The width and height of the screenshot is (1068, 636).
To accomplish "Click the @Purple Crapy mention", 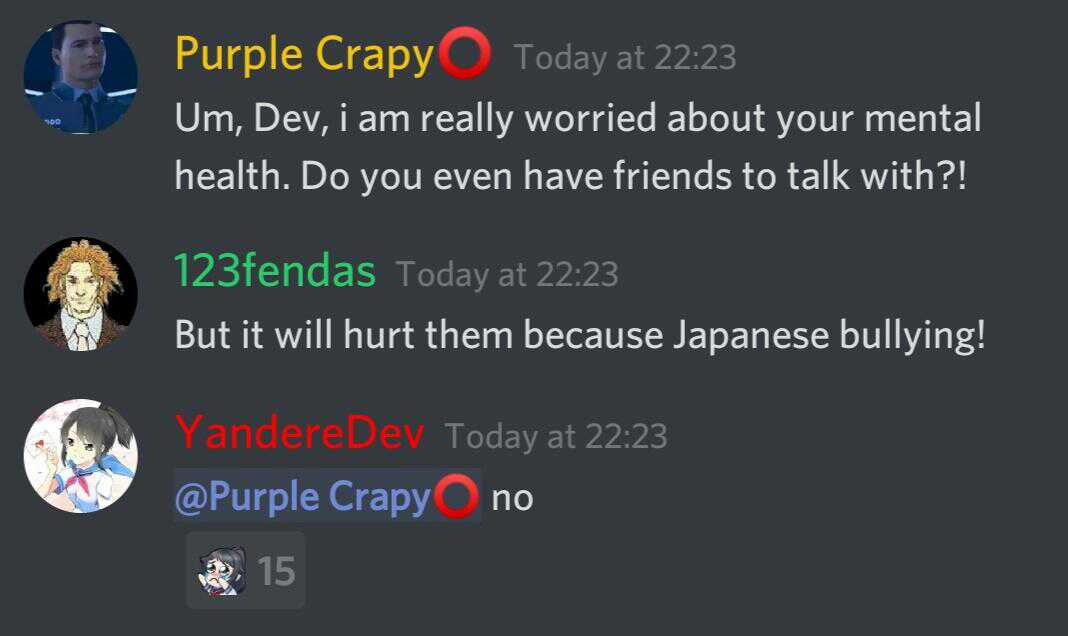I will pos(327,496).
